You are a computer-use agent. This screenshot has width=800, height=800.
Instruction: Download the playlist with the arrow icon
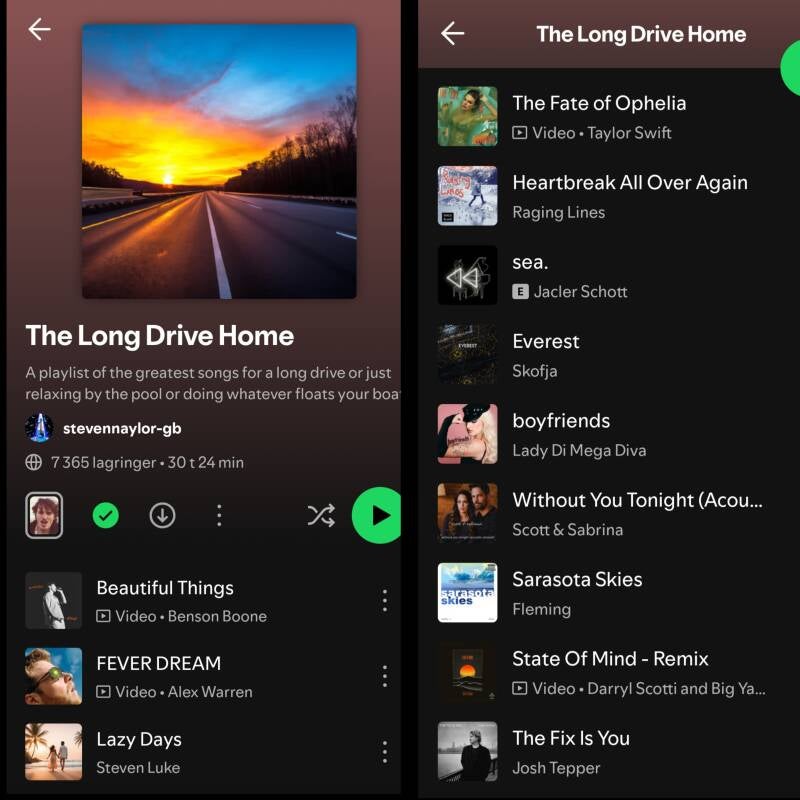click(x=162, y=515)
